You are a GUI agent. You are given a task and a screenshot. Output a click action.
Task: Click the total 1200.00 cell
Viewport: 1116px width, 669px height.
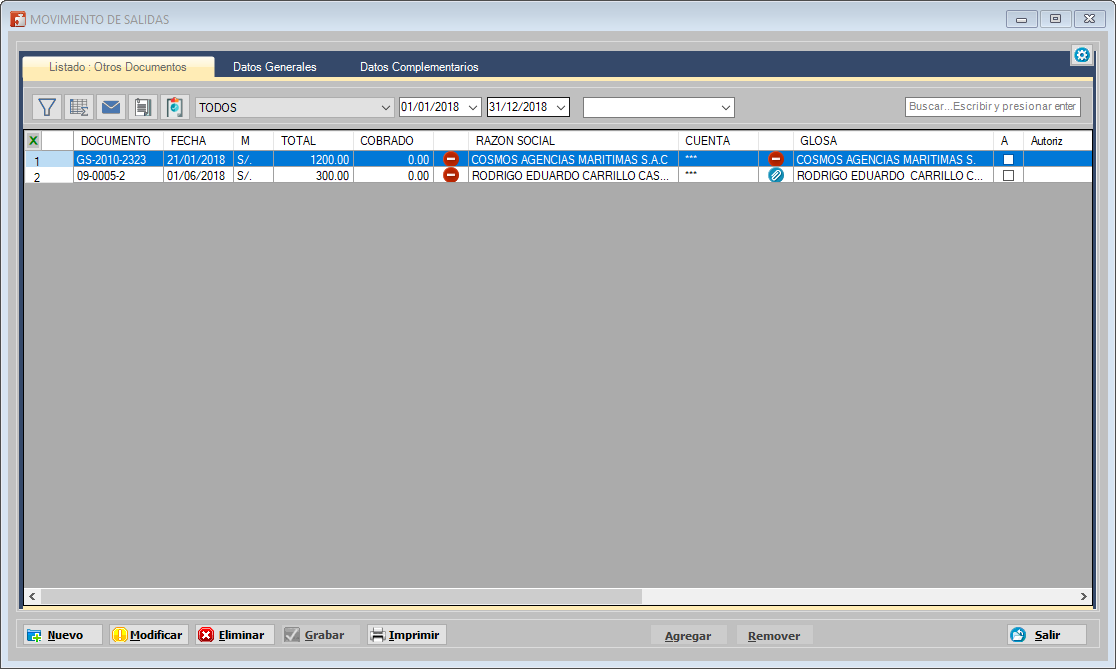pos(313,159)
